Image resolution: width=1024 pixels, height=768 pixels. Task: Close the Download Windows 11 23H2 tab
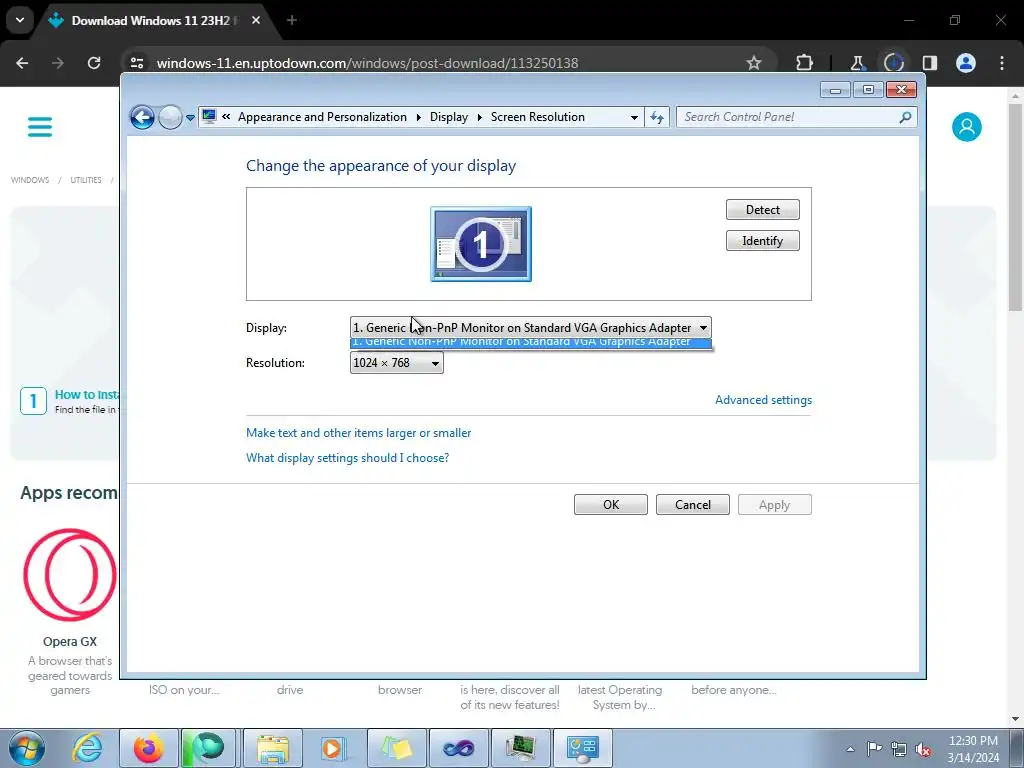coord(255,20)
